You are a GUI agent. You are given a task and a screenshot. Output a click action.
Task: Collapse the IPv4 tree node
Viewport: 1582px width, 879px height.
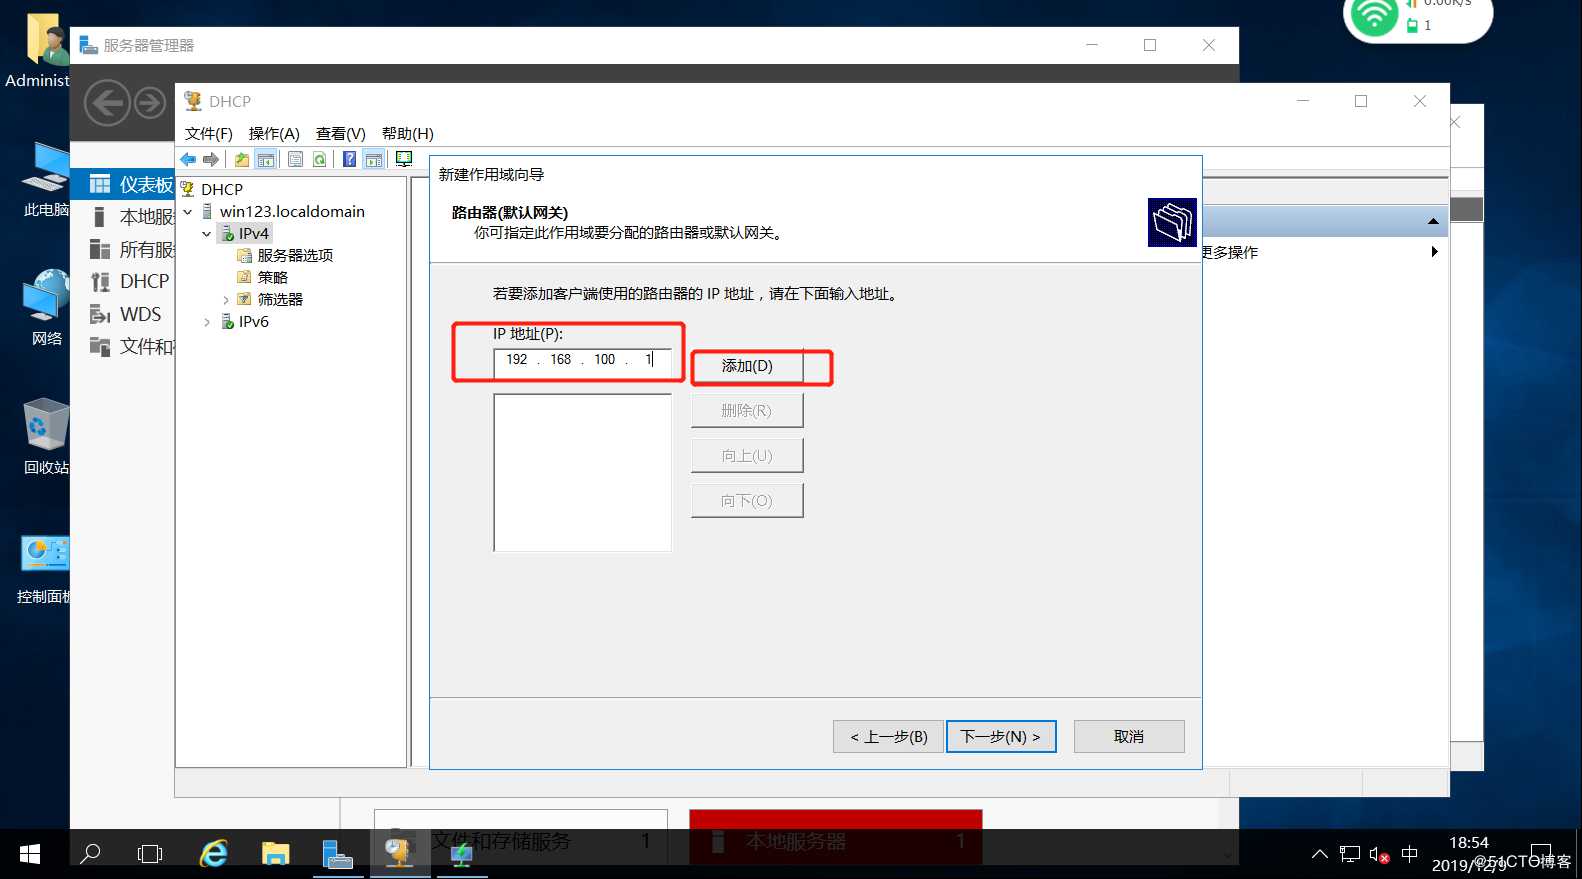coord(206,234)
